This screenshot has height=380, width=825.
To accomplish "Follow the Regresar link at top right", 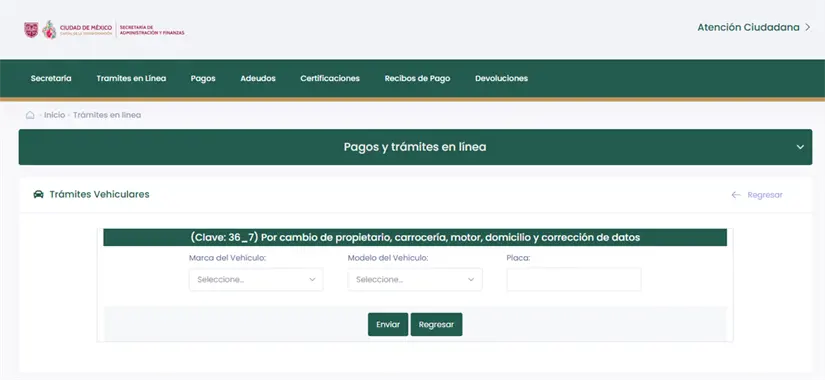I will pos(765,195).
